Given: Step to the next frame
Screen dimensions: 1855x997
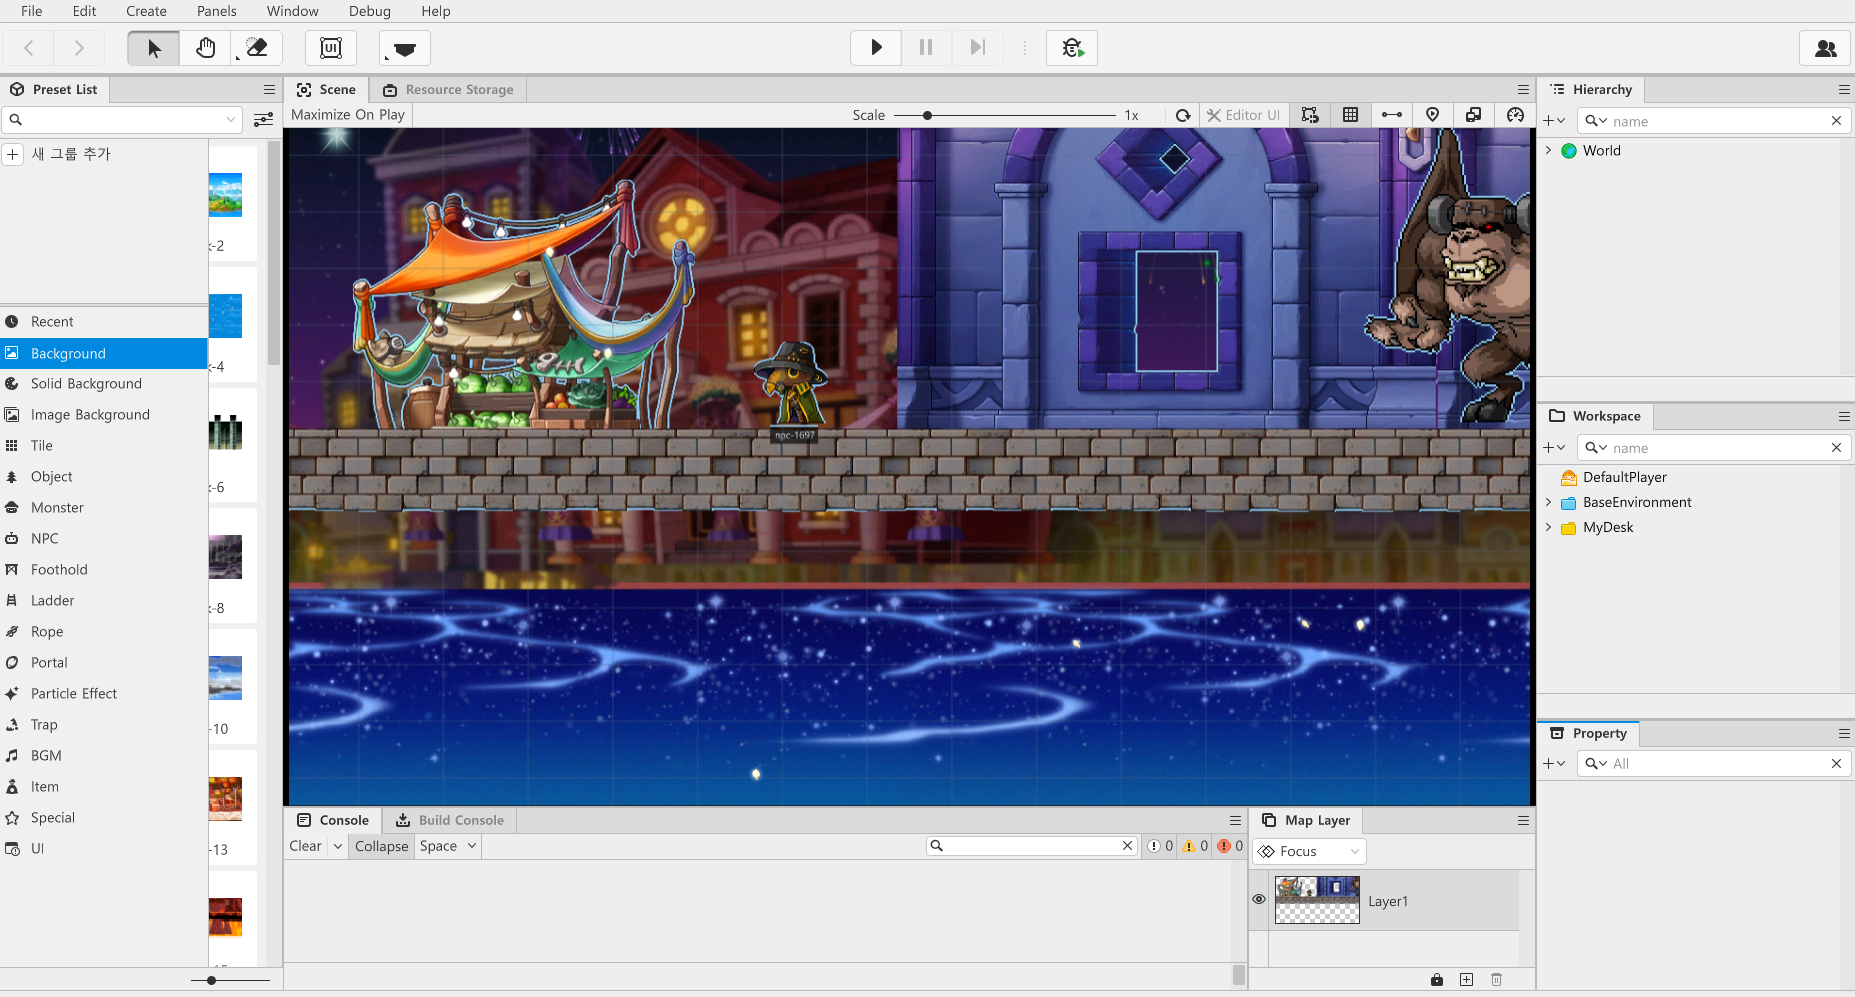Looking at the screenshot, I should [x=978, y=47].
